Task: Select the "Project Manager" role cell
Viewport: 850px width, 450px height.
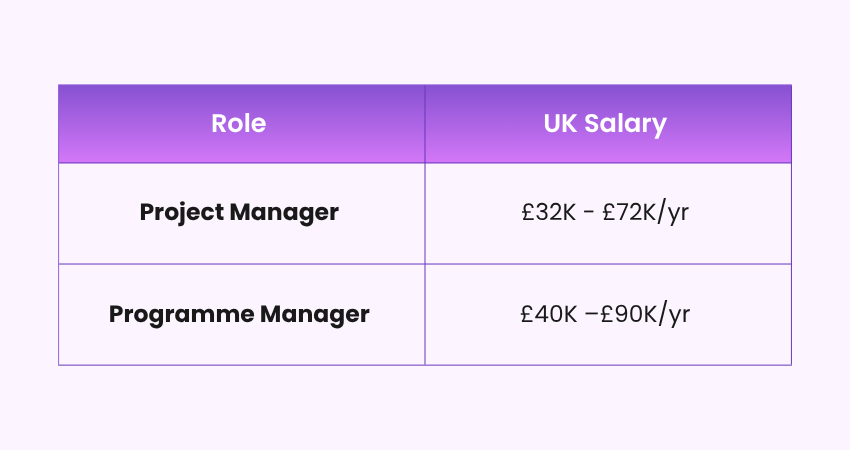Action: (x=239, y=213)
